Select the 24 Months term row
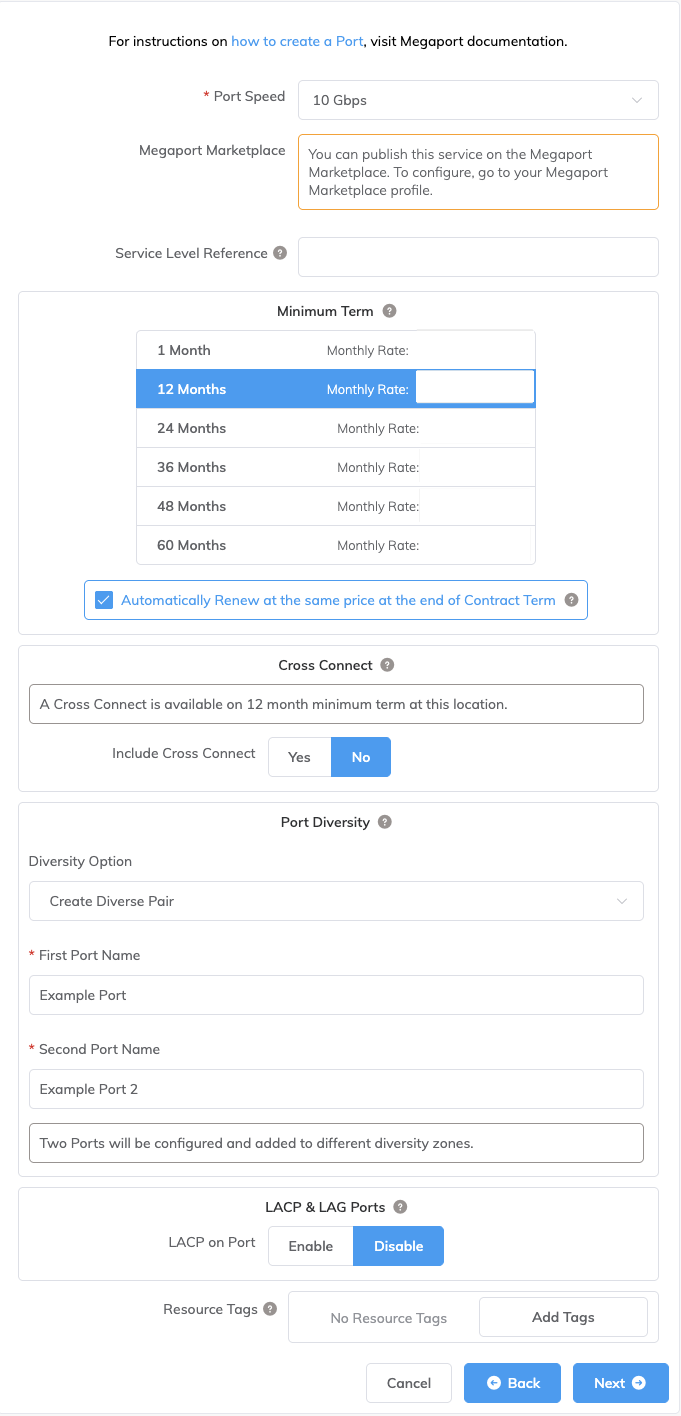681x1416 pixels. [x=335, y=428]
